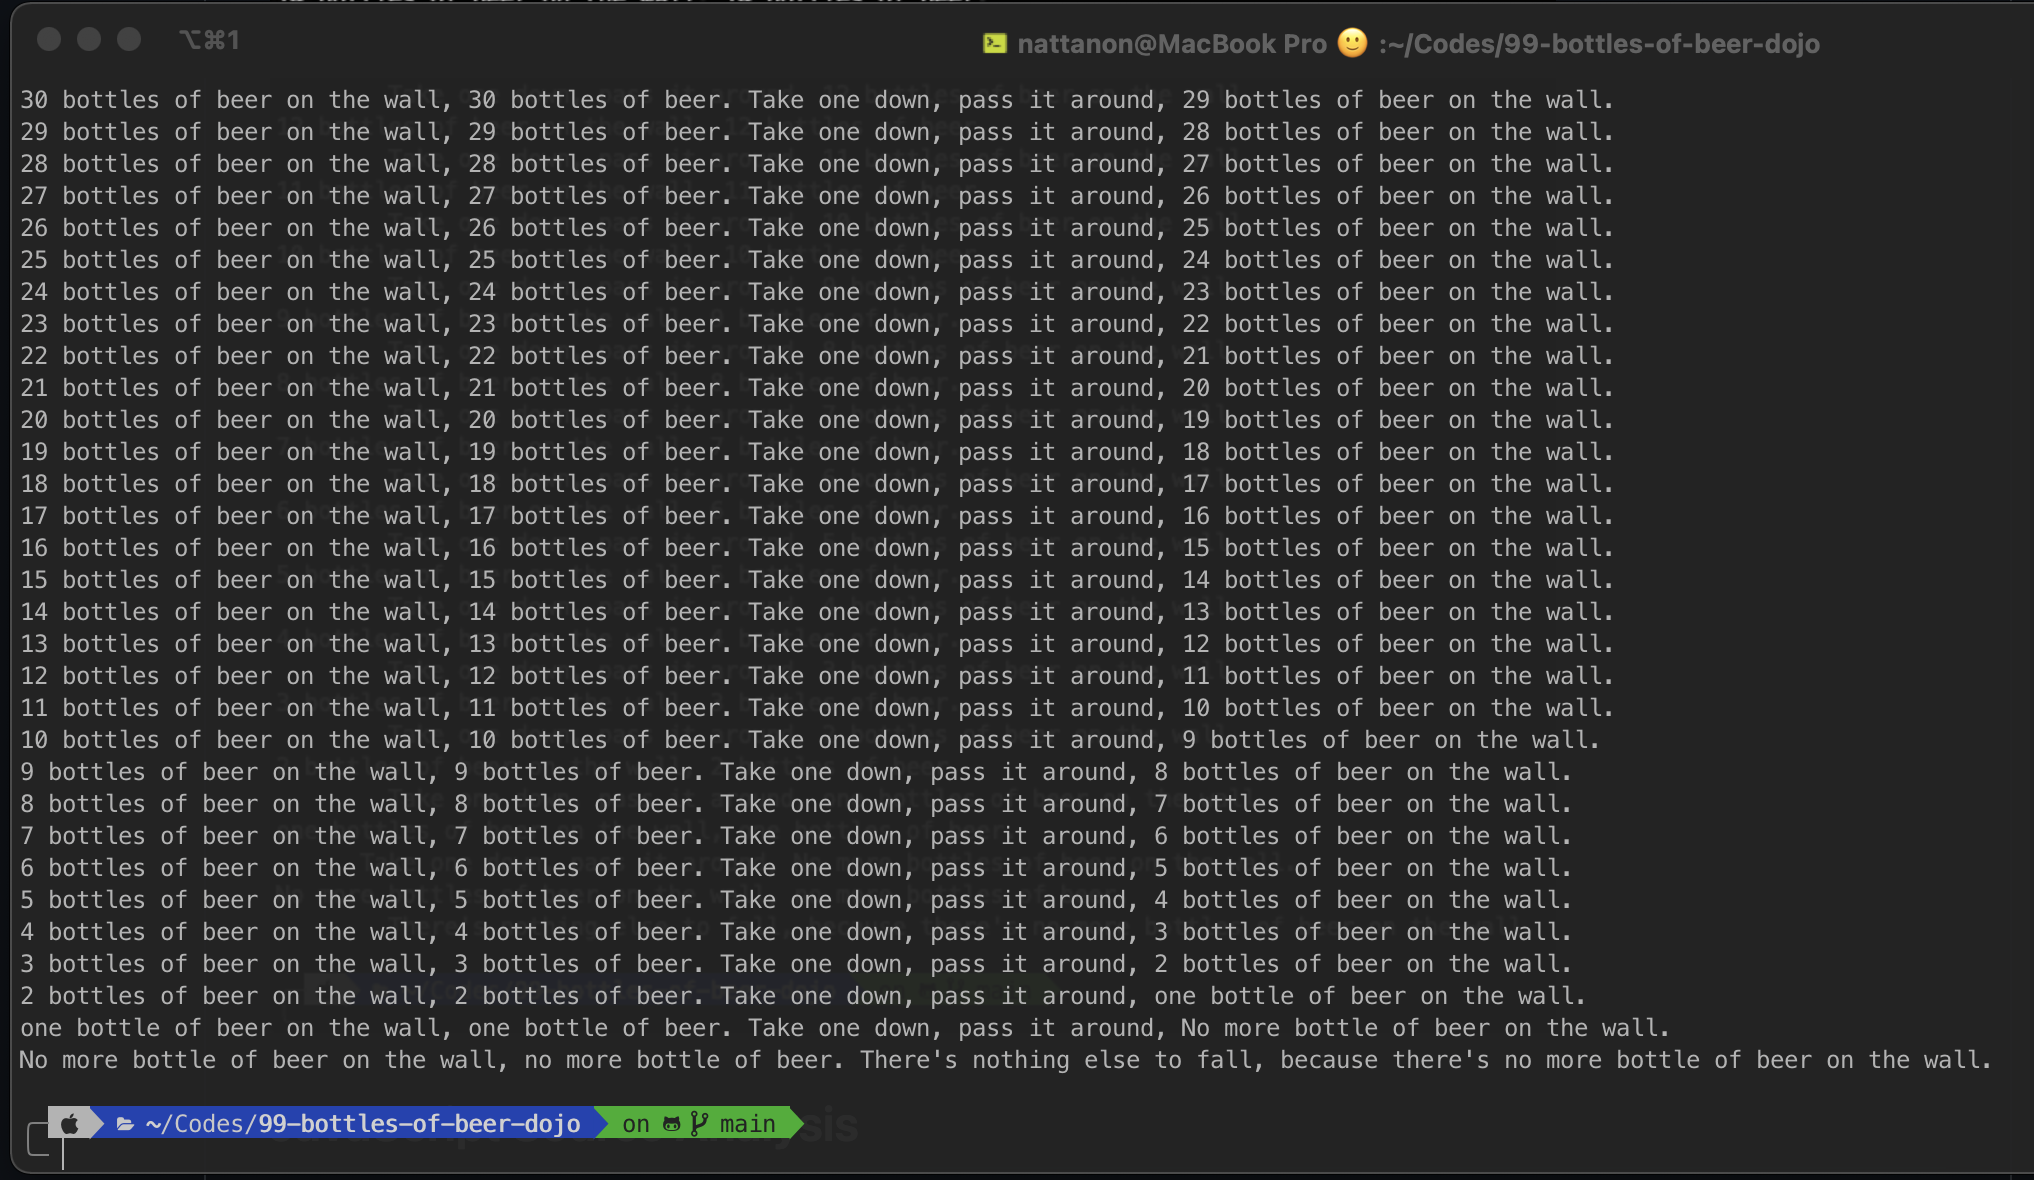Click the gray zoom window button
Viewport: 2034px width, 1180px height.
pos(129,39)
